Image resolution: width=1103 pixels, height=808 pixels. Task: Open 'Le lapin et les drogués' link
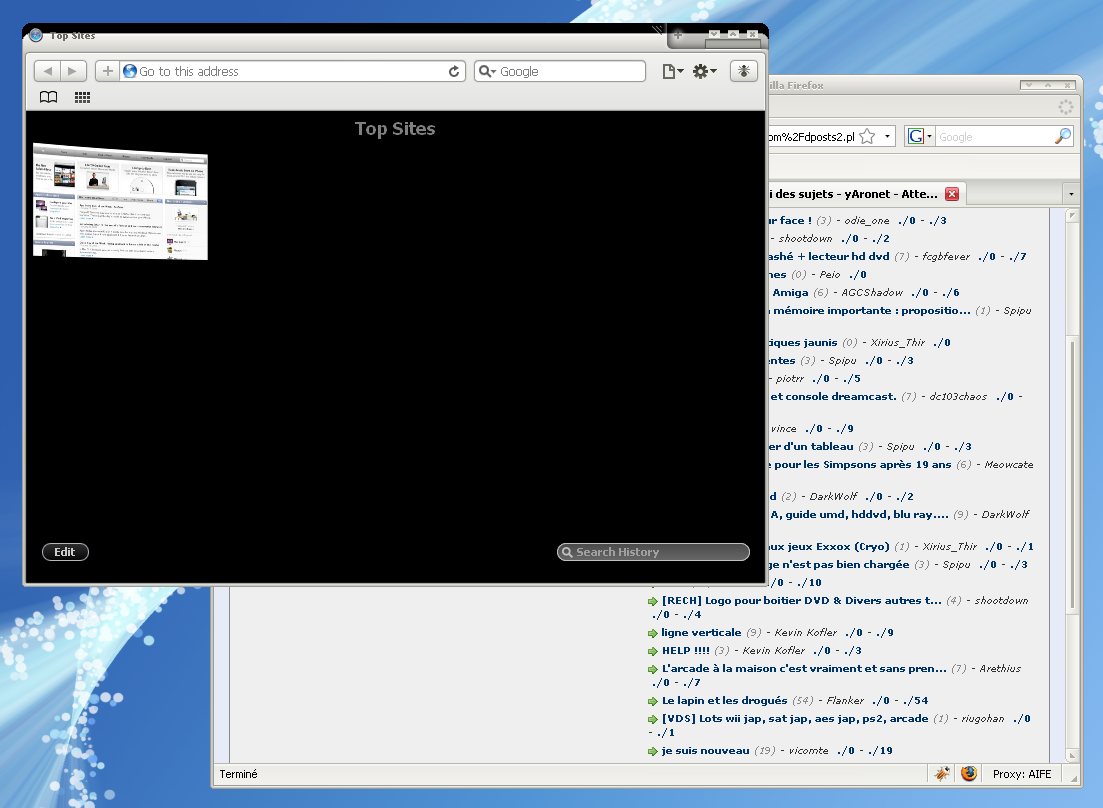click(724, 700)
